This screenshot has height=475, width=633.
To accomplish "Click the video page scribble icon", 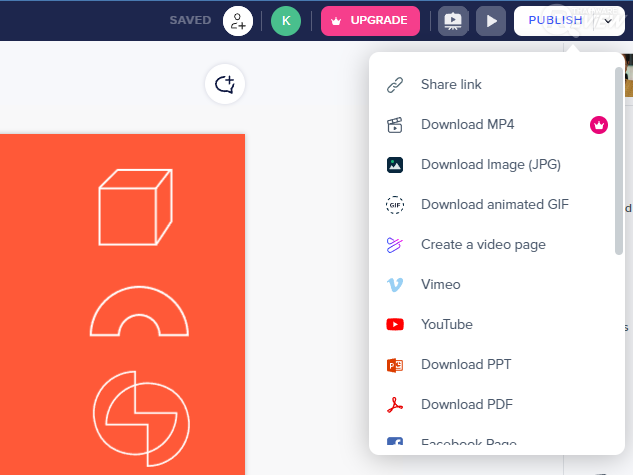I will pos(395,245).
